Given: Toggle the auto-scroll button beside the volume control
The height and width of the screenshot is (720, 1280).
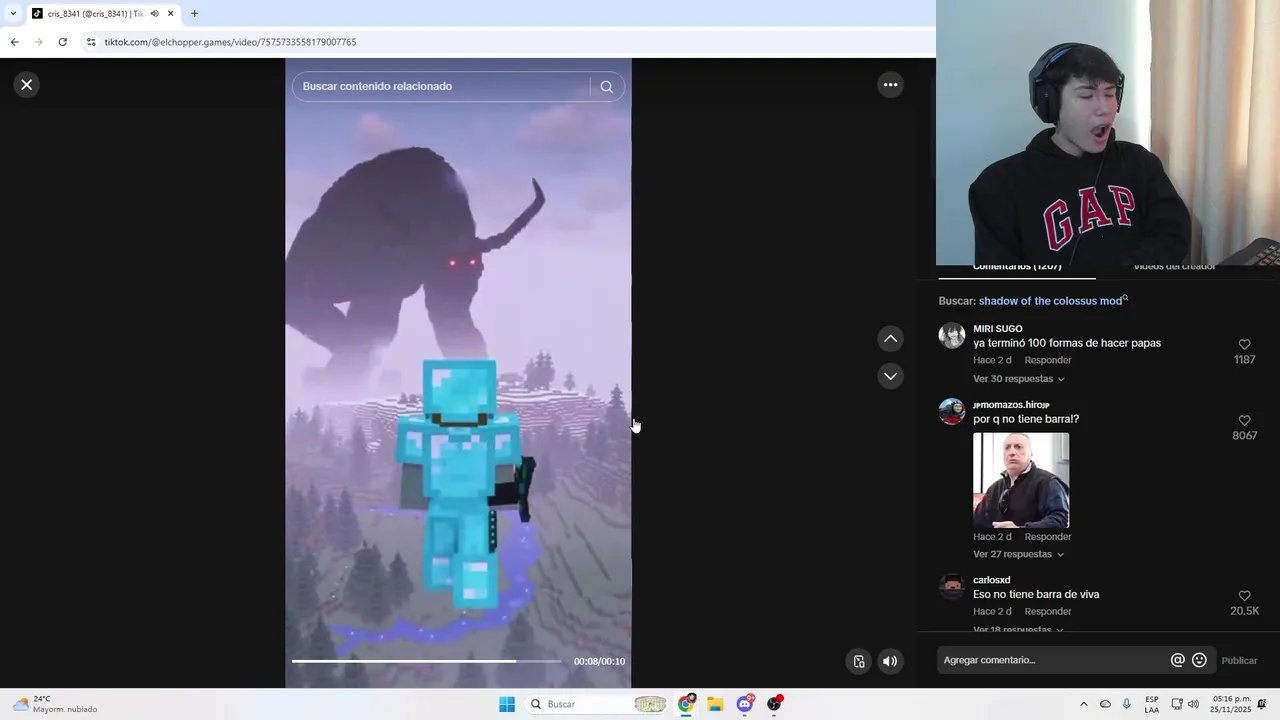Looking at the screenshot, I should coord(858,661).
